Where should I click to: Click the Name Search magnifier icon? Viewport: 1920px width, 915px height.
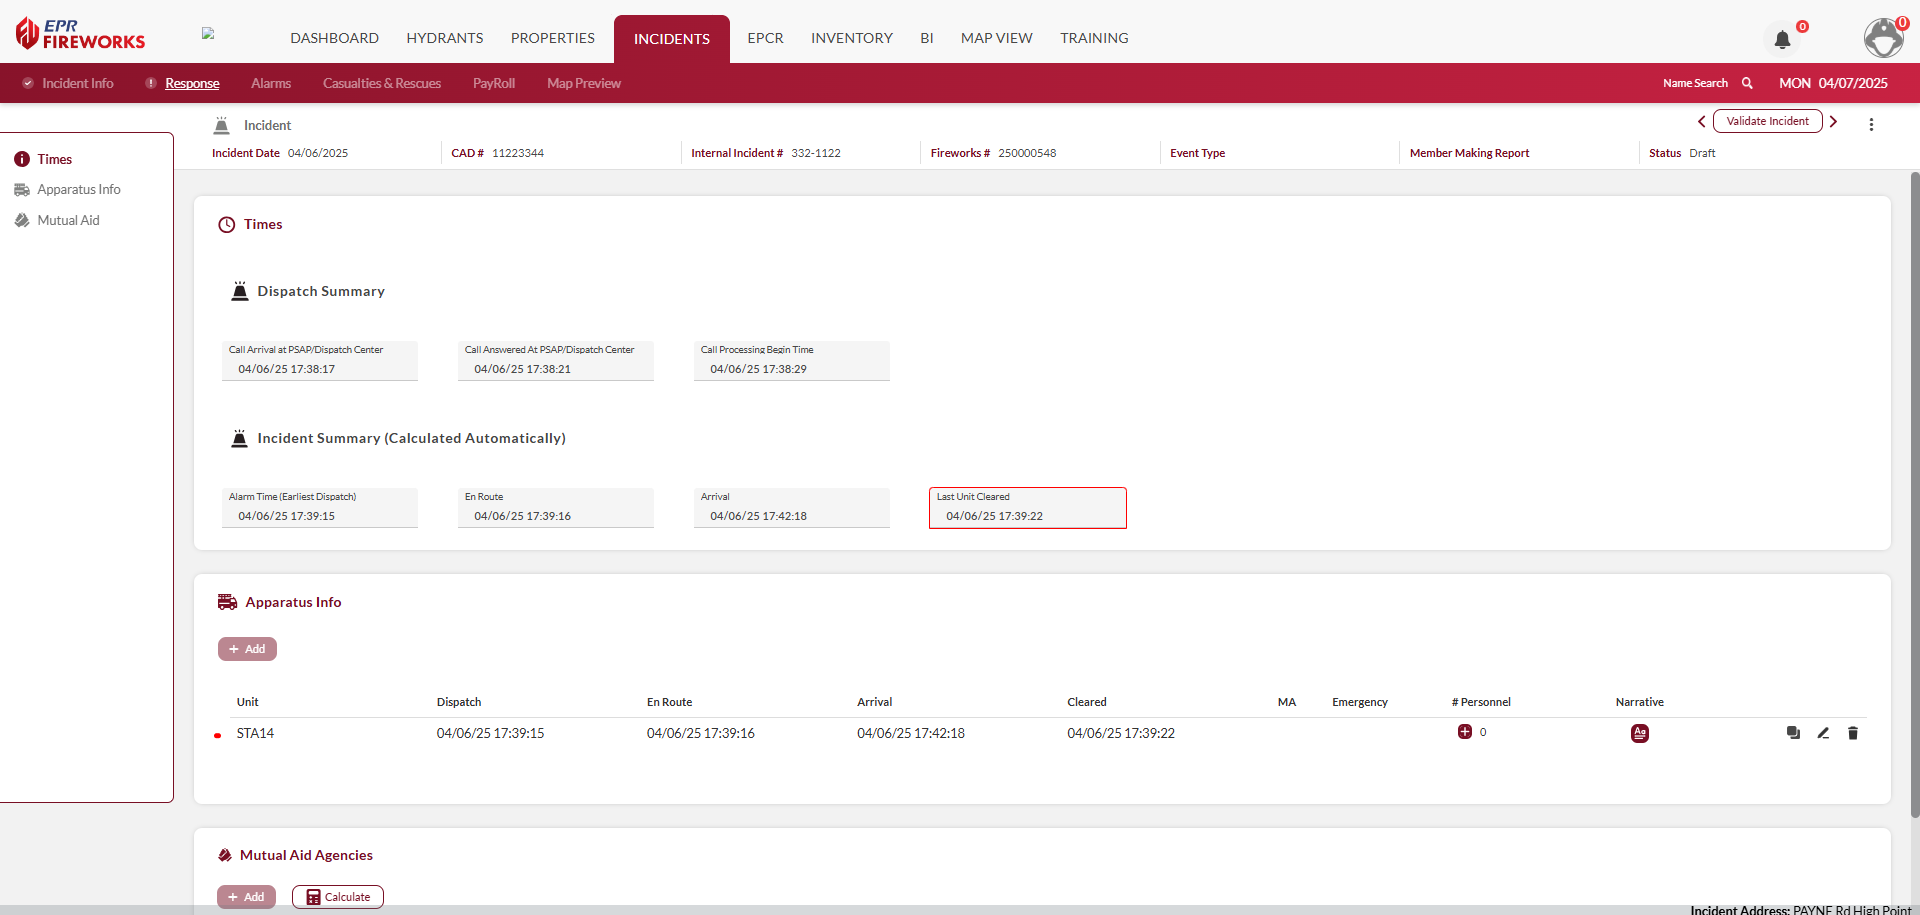tap(1747, 83)
